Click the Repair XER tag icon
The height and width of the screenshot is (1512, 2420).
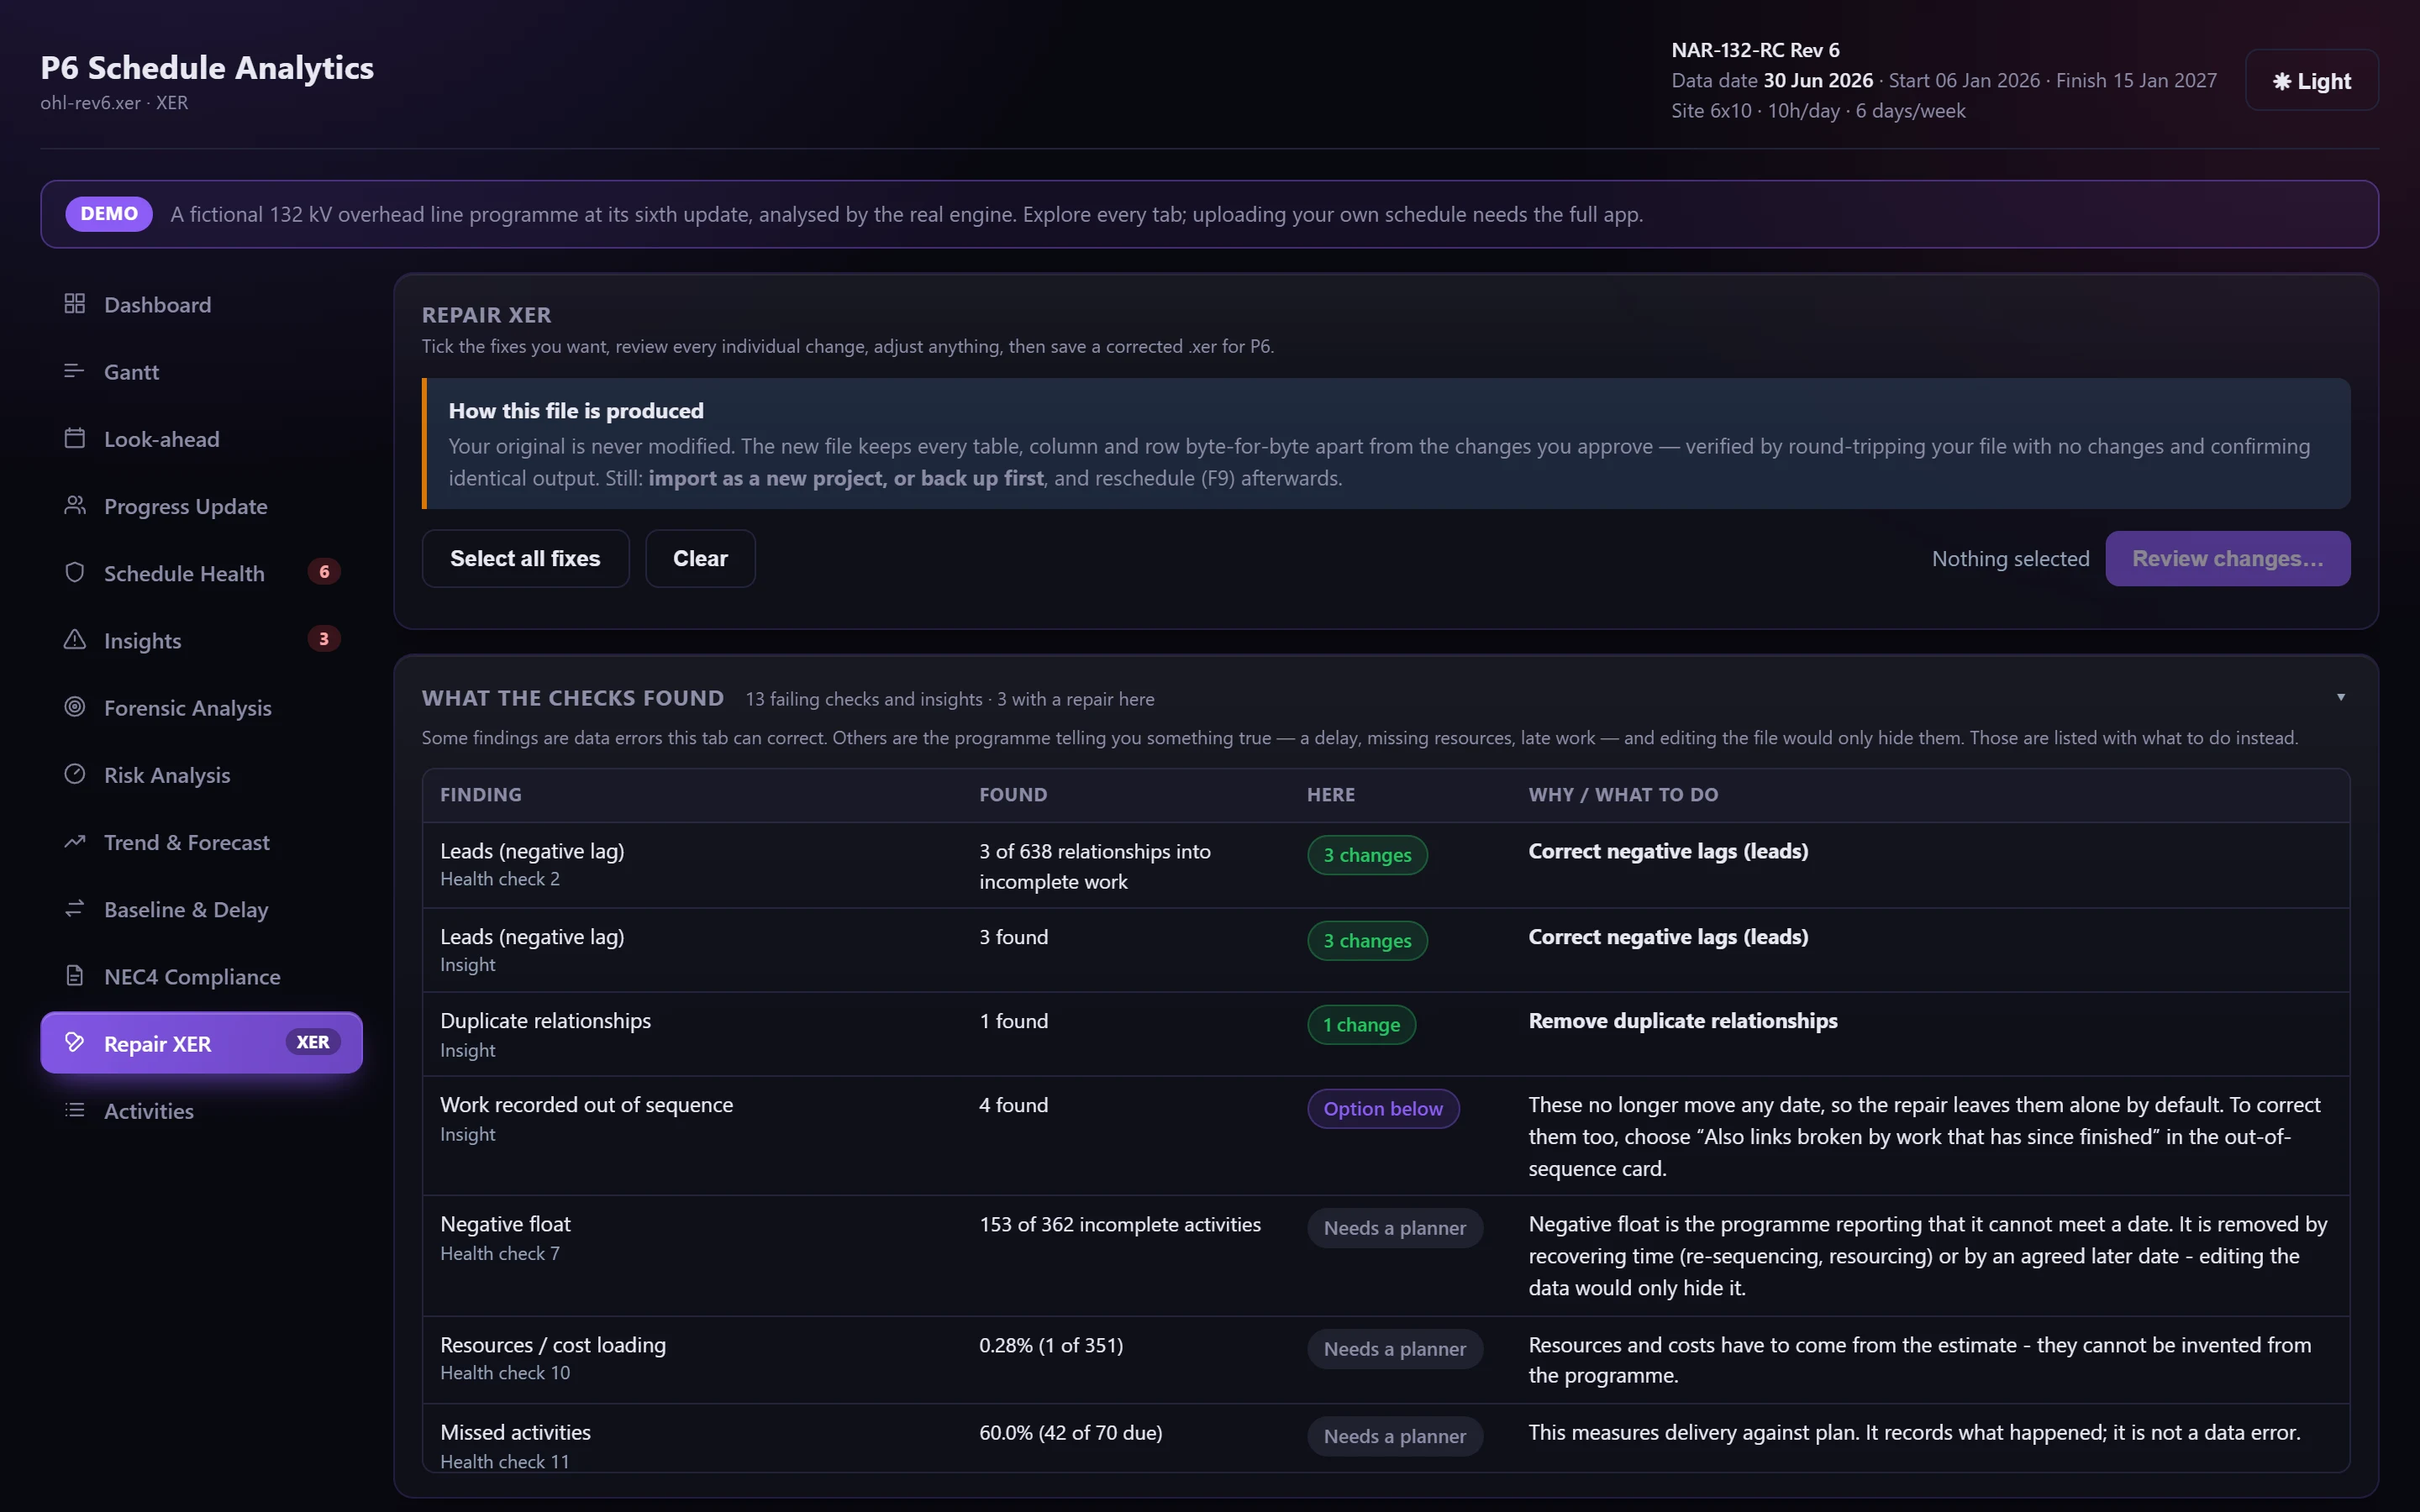pos(74,1042)
